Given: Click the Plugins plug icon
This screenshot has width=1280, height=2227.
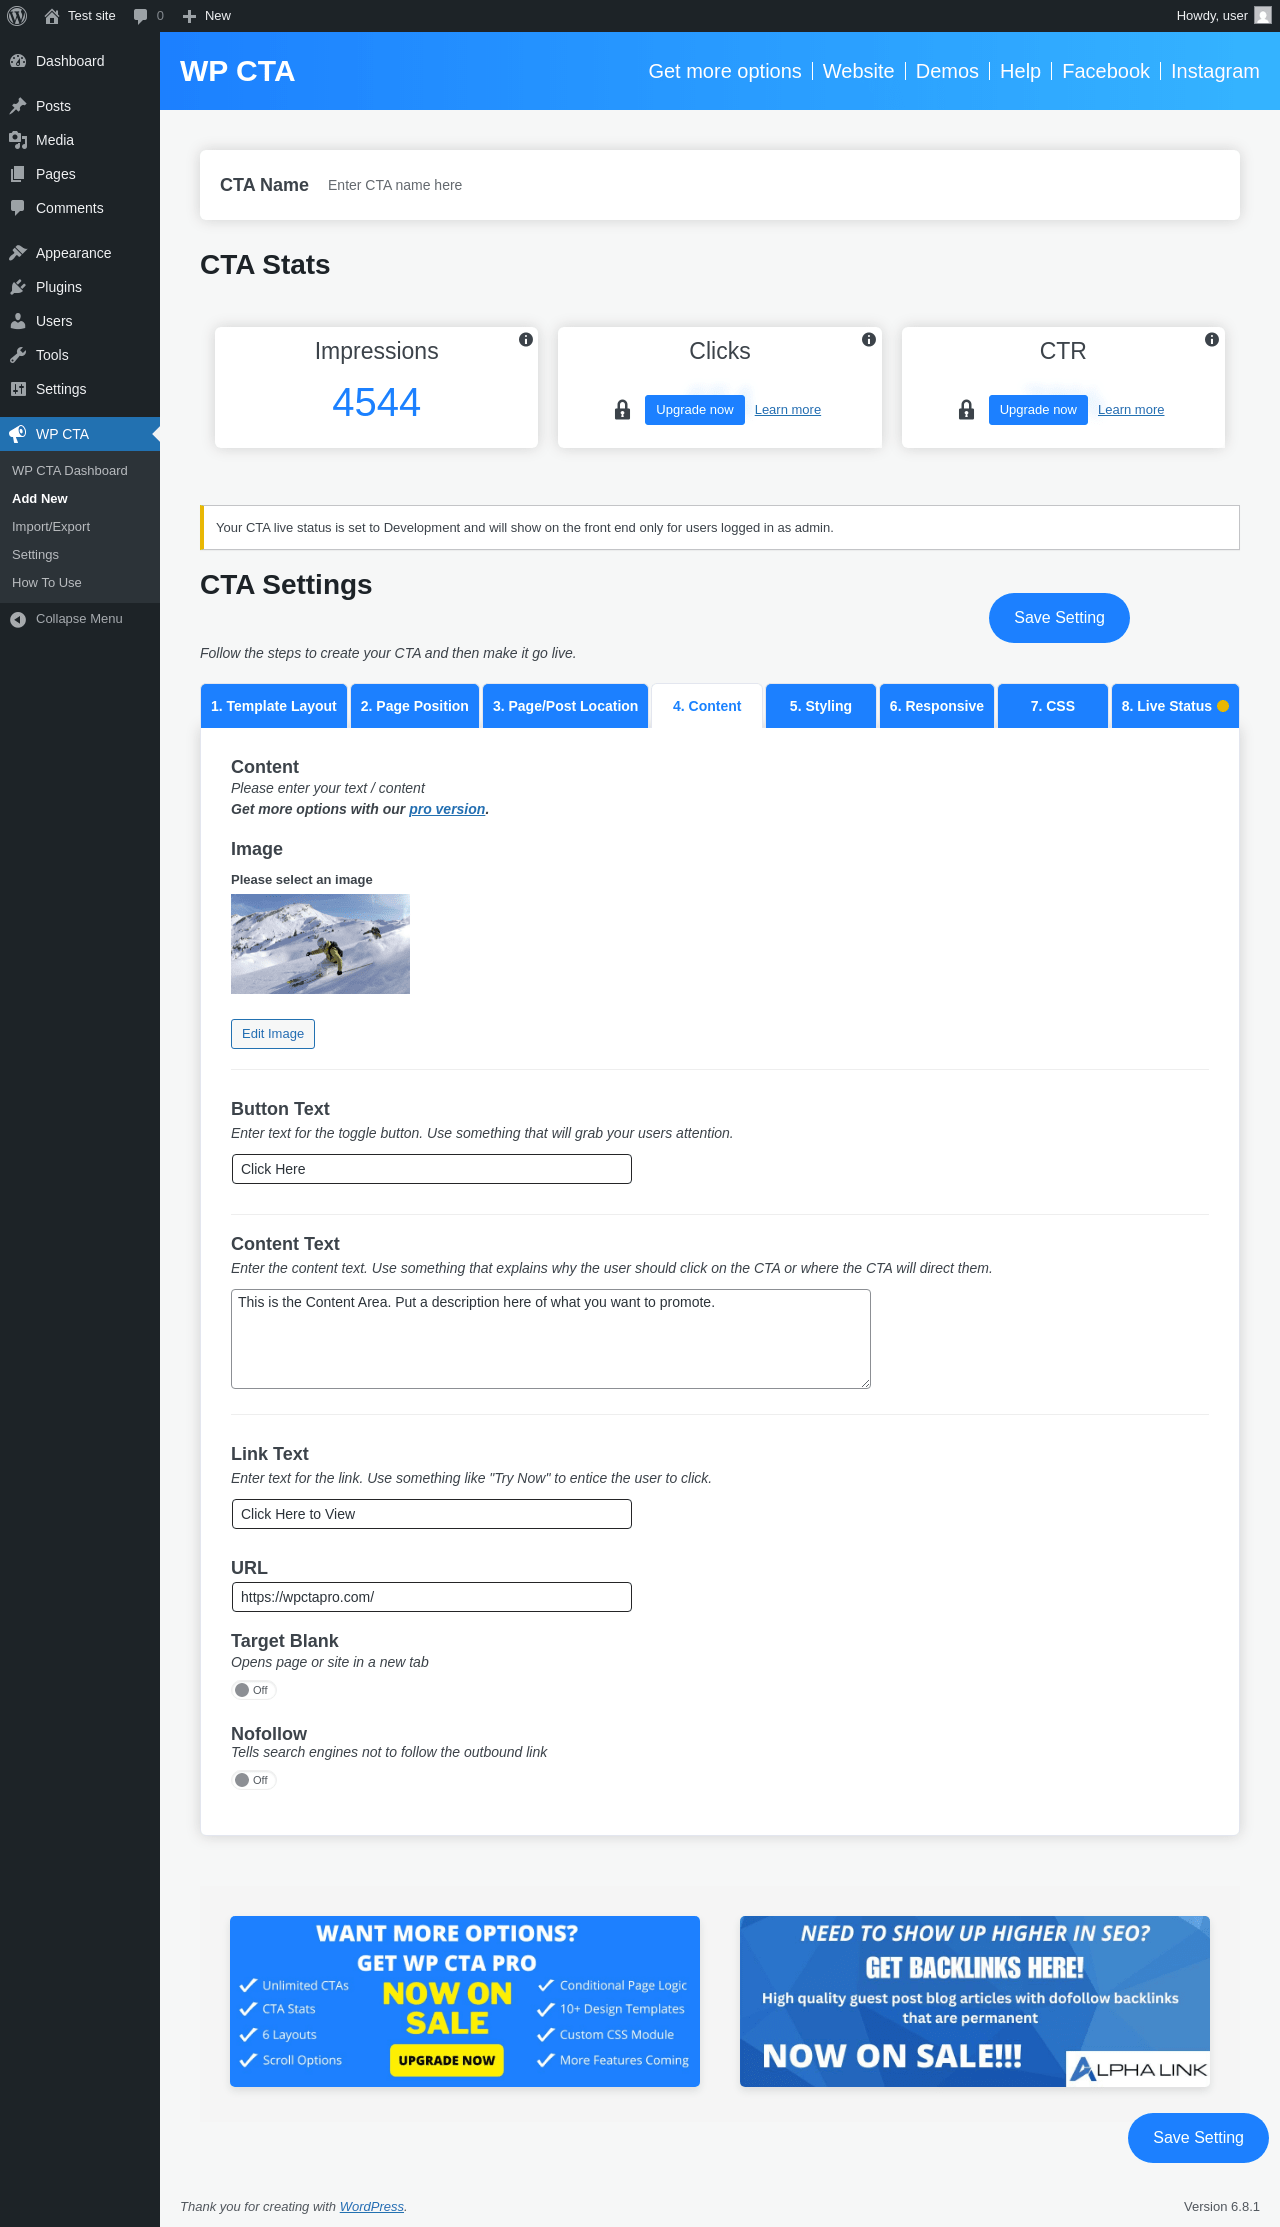Looking at the screenshot, I should tap(18, 287).
